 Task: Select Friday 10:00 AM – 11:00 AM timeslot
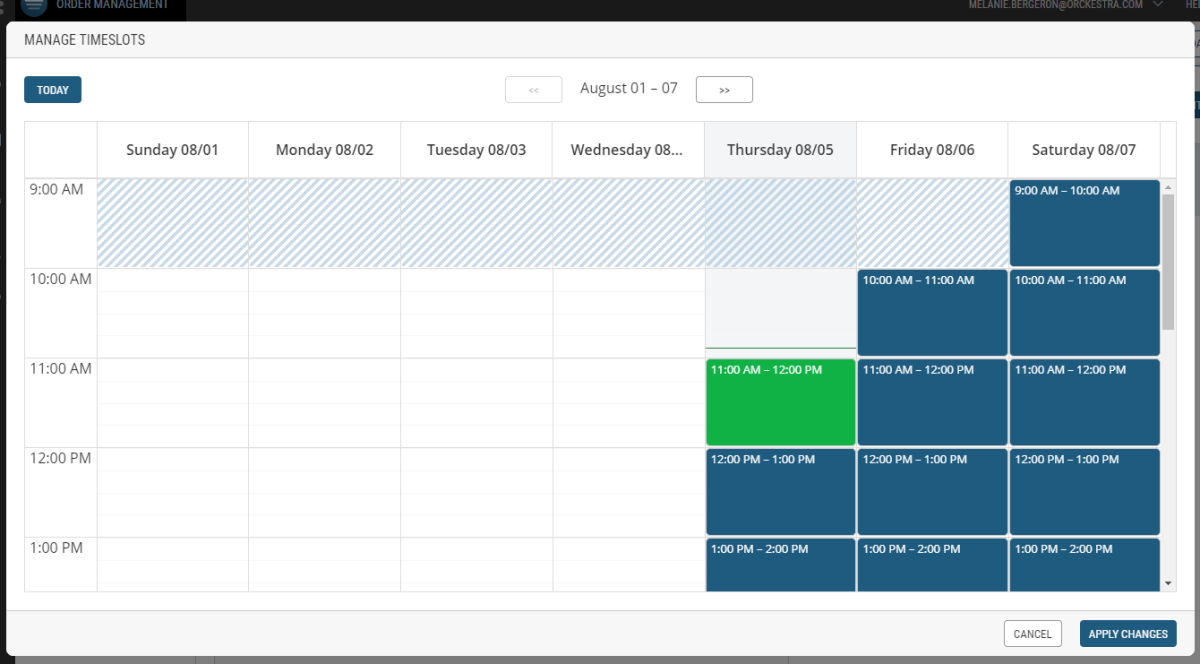(932, 312)
